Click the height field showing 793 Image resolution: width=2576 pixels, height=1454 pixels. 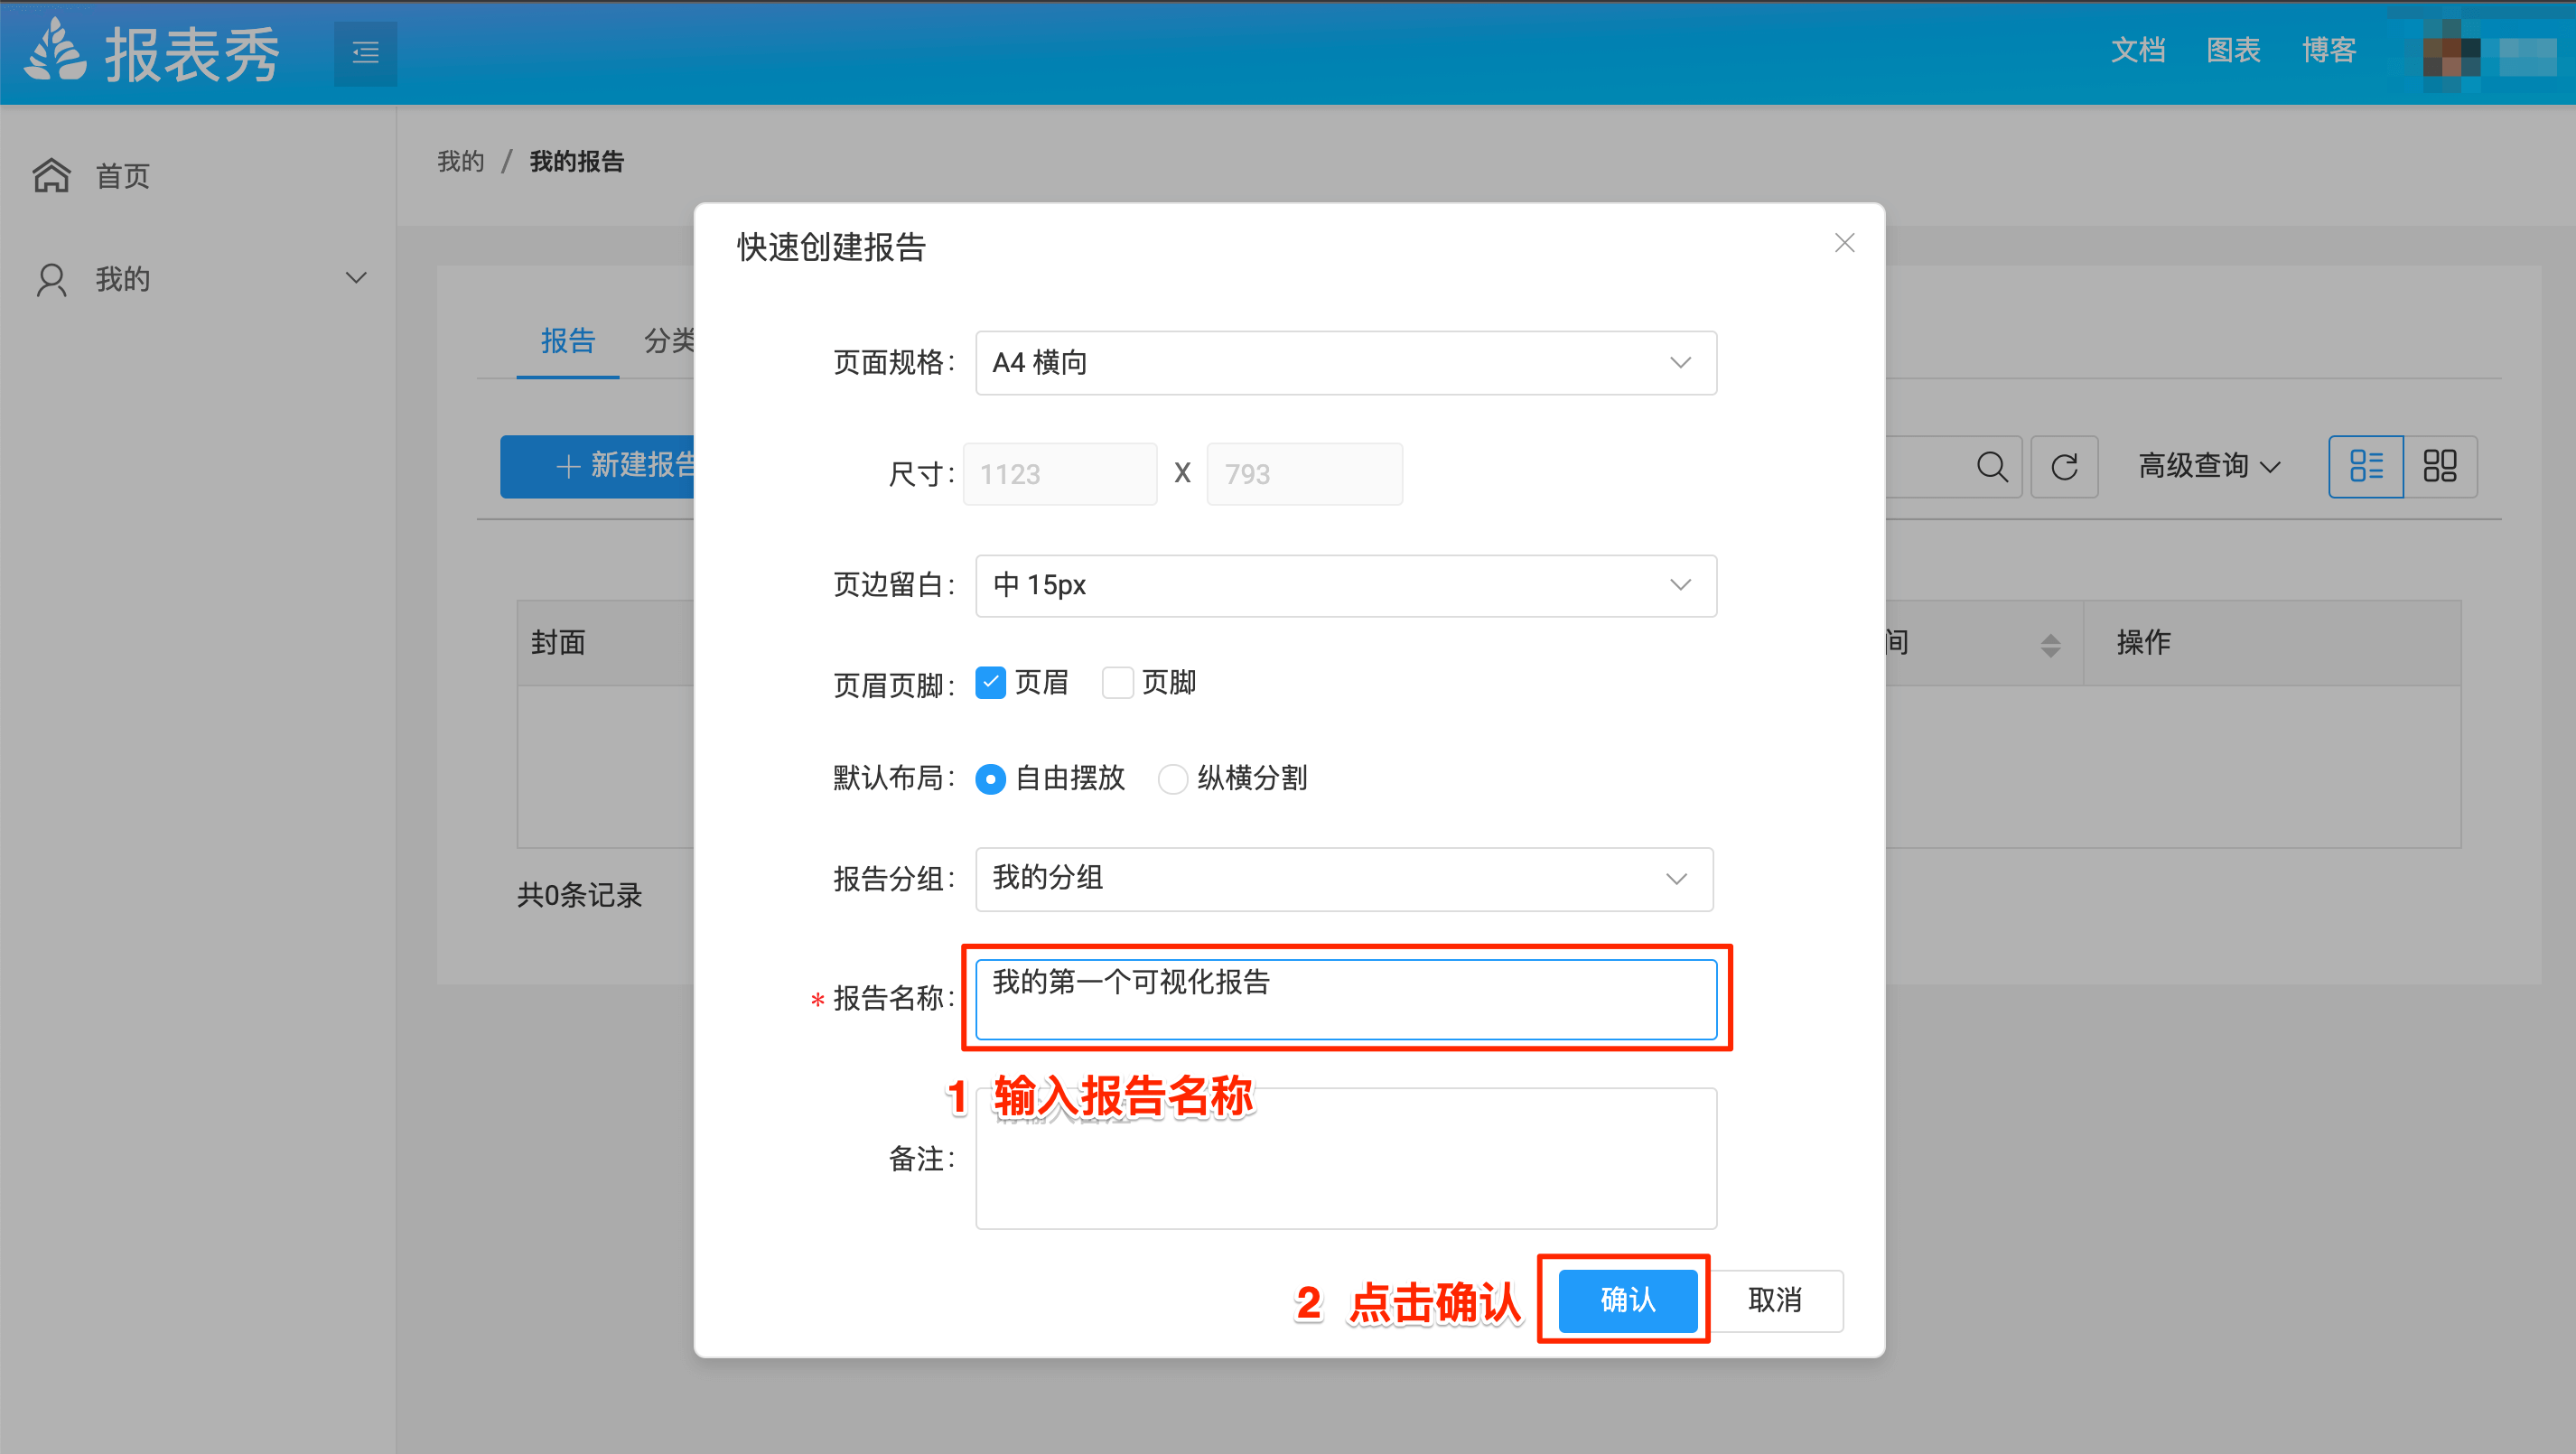1304,474
